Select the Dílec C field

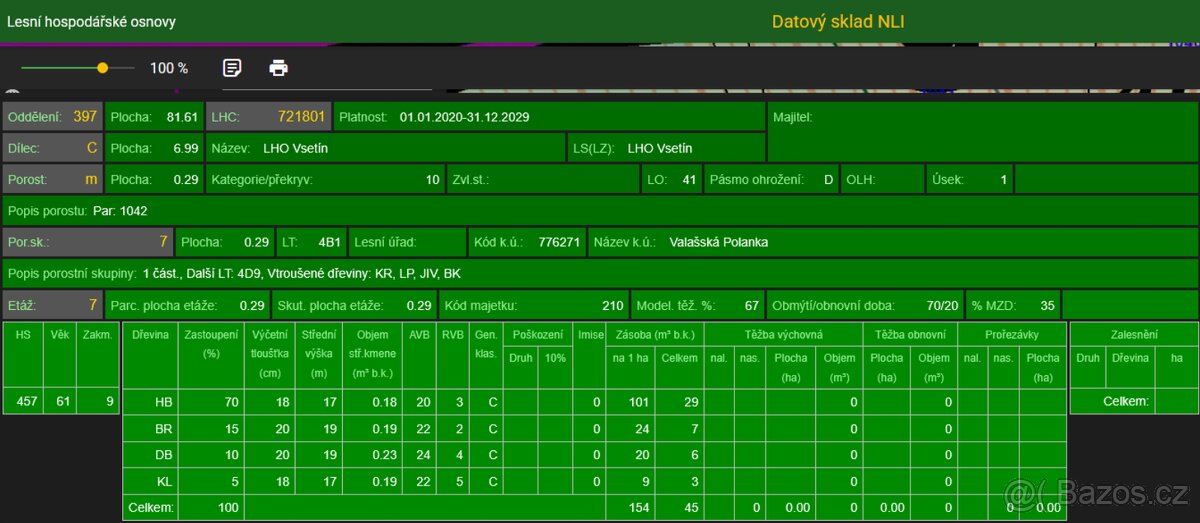(x=52, y=148)
